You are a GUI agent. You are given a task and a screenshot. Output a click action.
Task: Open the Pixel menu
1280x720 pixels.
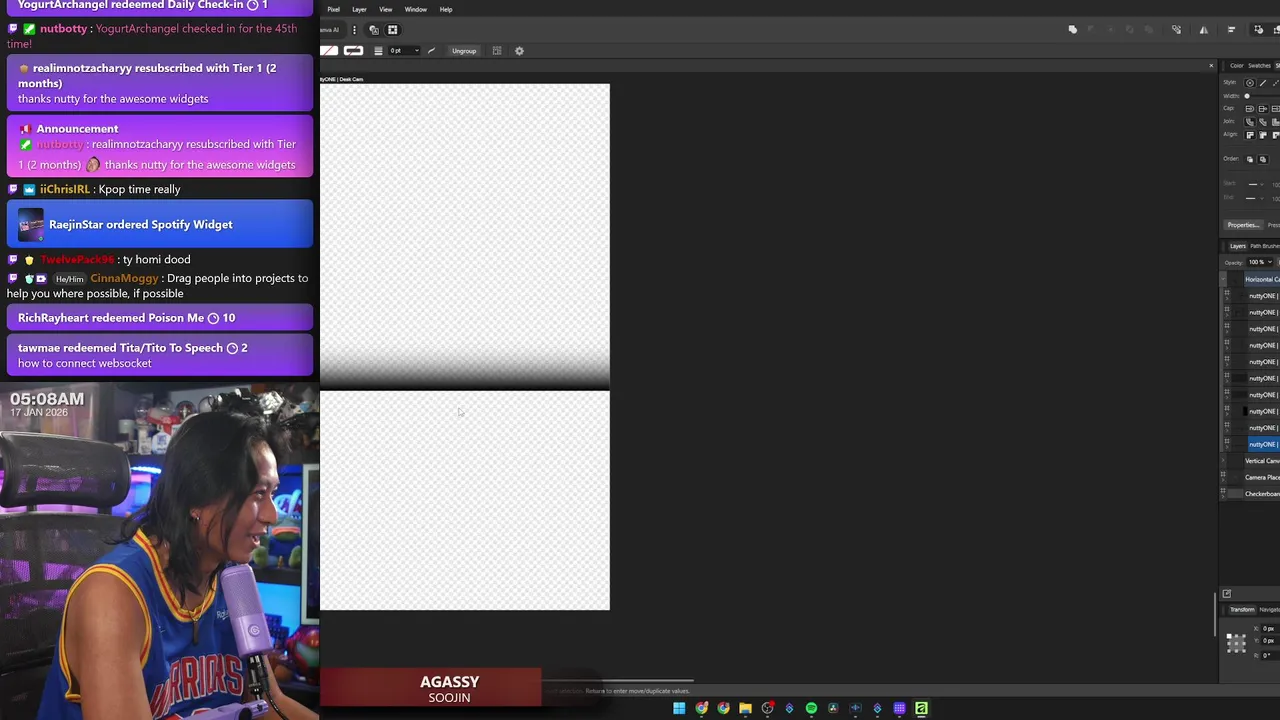[333, 9]
